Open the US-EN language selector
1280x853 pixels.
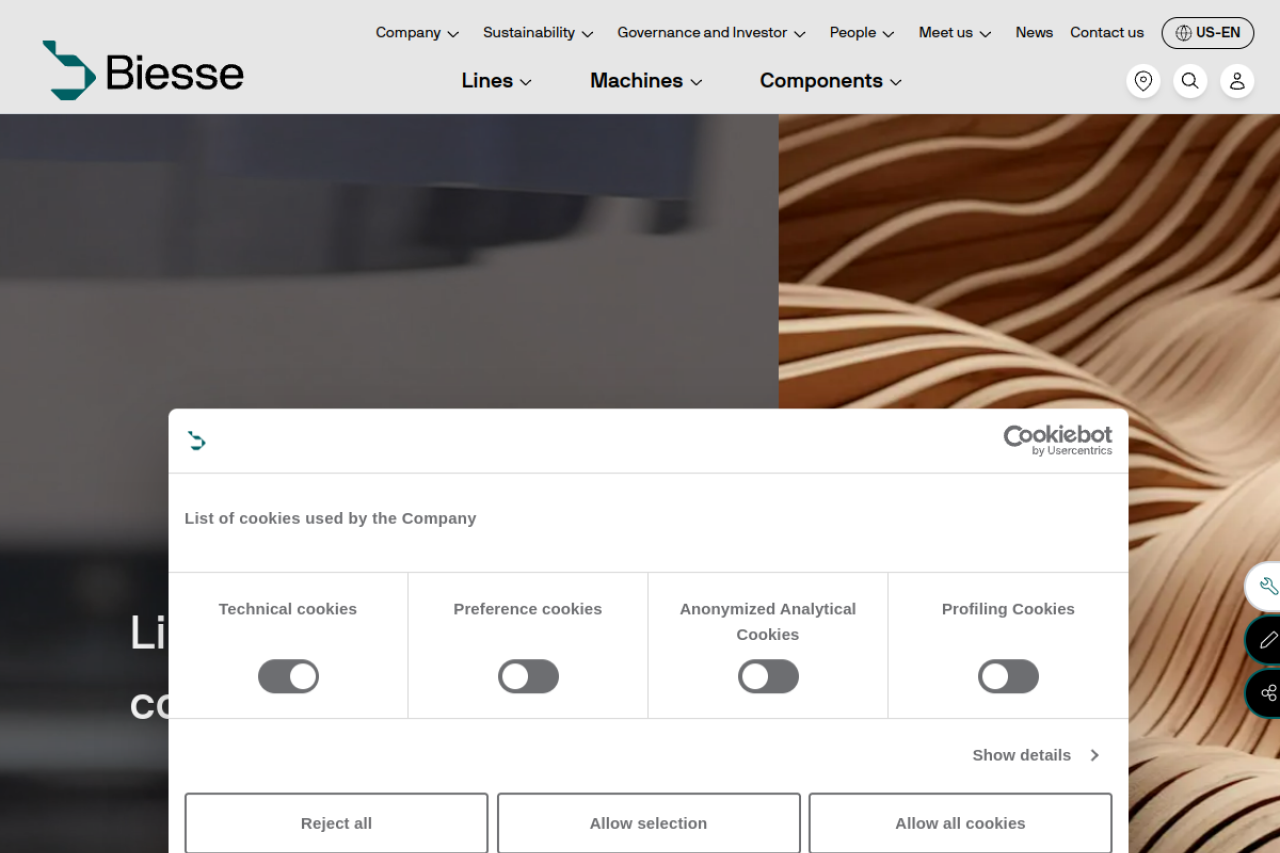(x=1207, y=33)
